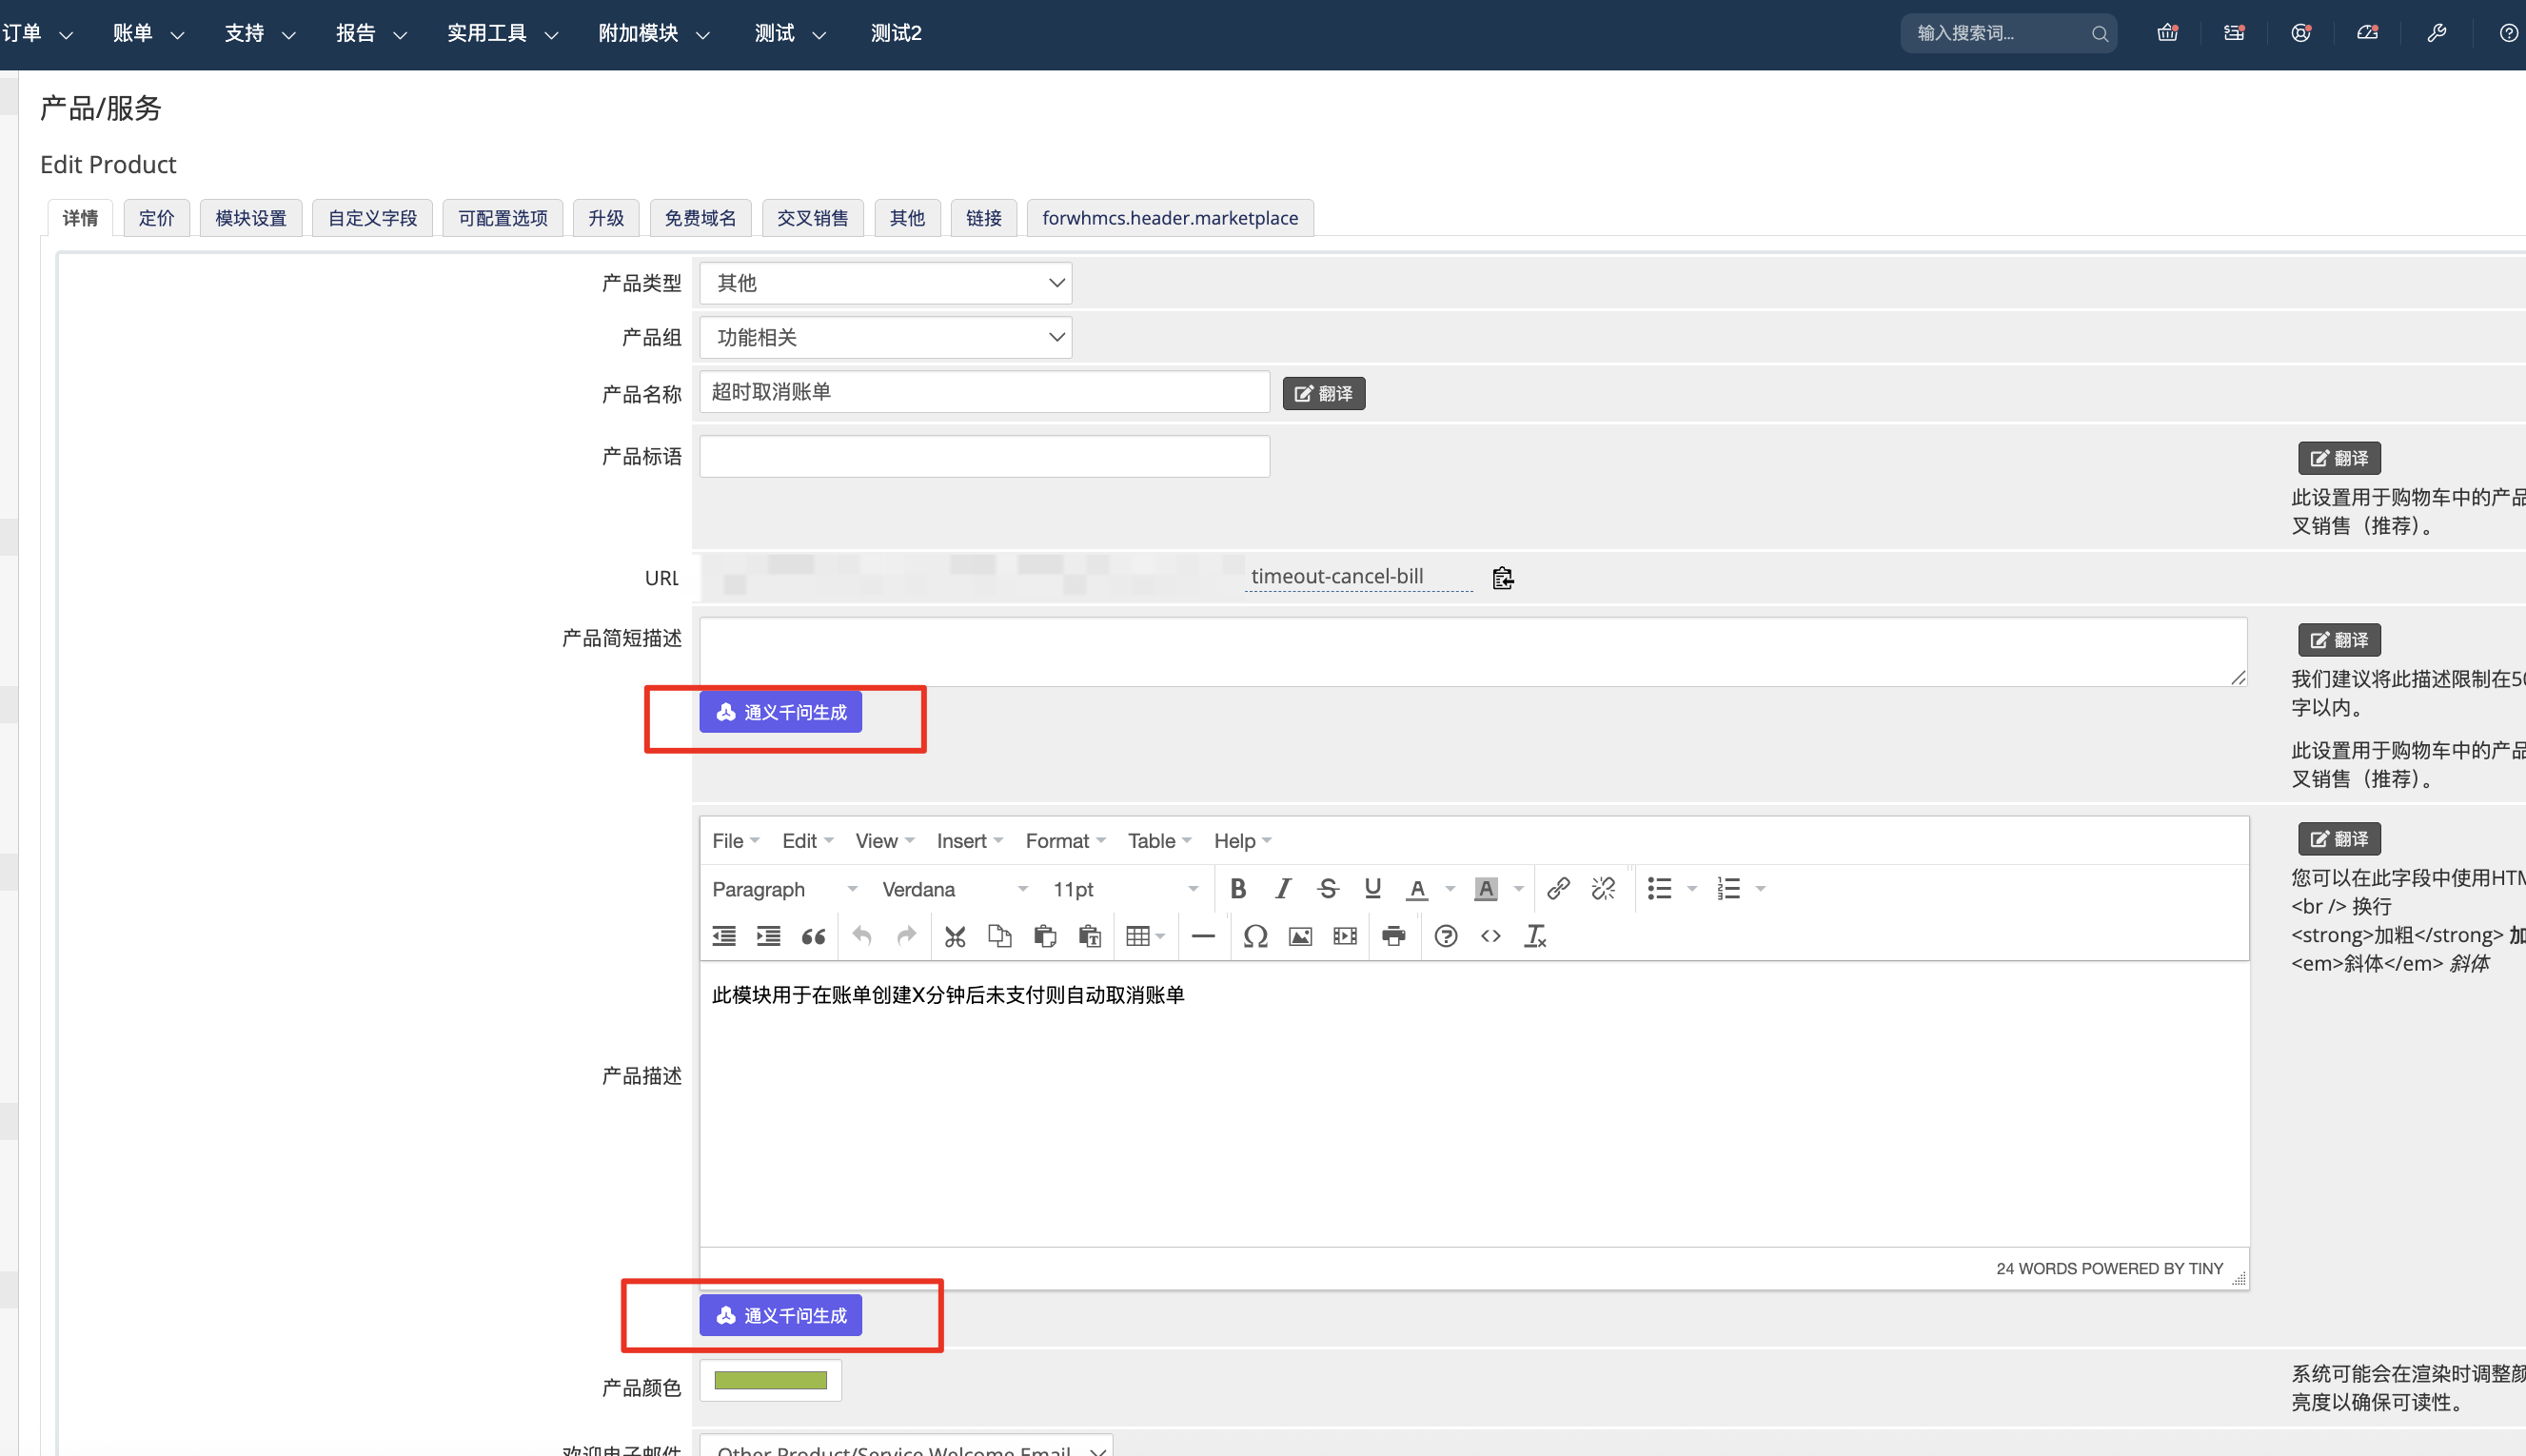
Task: Switch to the 定价 tab
Action: pyautogui.click(x=156, y=218)
